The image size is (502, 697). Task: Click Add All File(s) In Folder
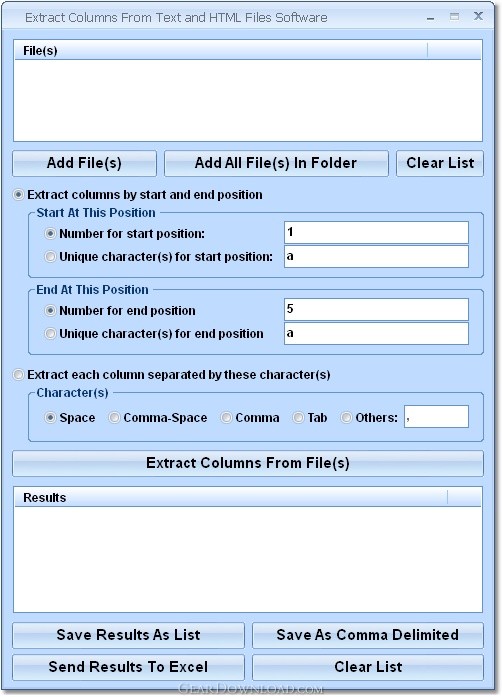tap(276, 163)
